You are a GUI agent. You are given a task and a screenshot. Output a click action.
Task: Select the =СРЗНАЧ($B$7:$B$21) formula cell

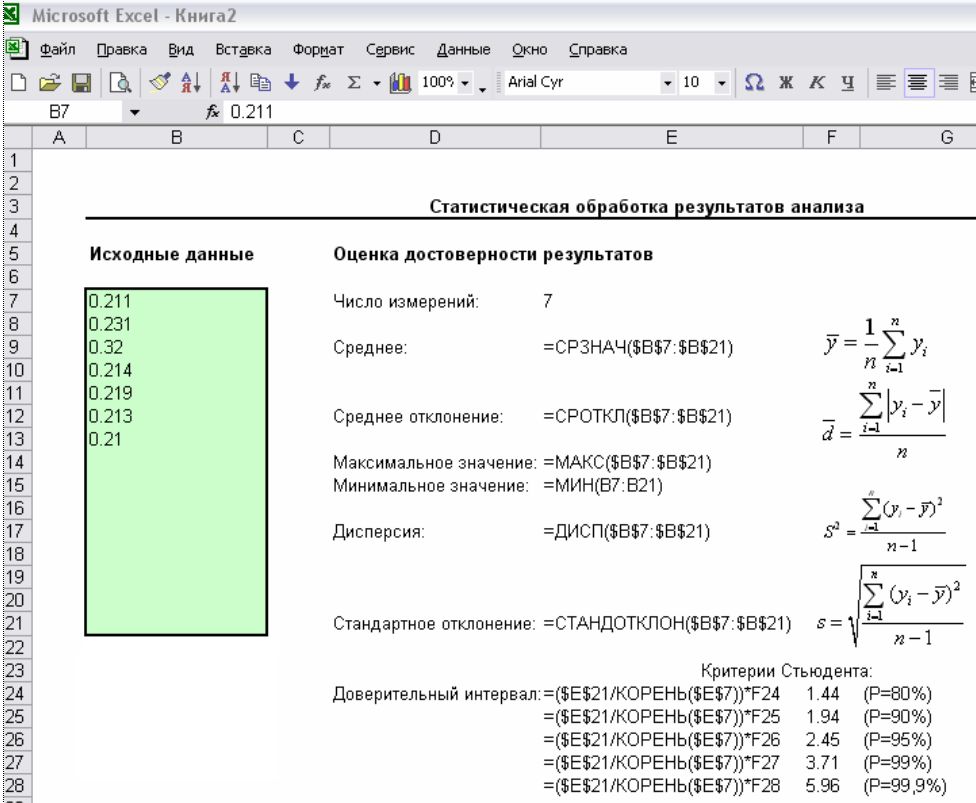tap(672, 347)
